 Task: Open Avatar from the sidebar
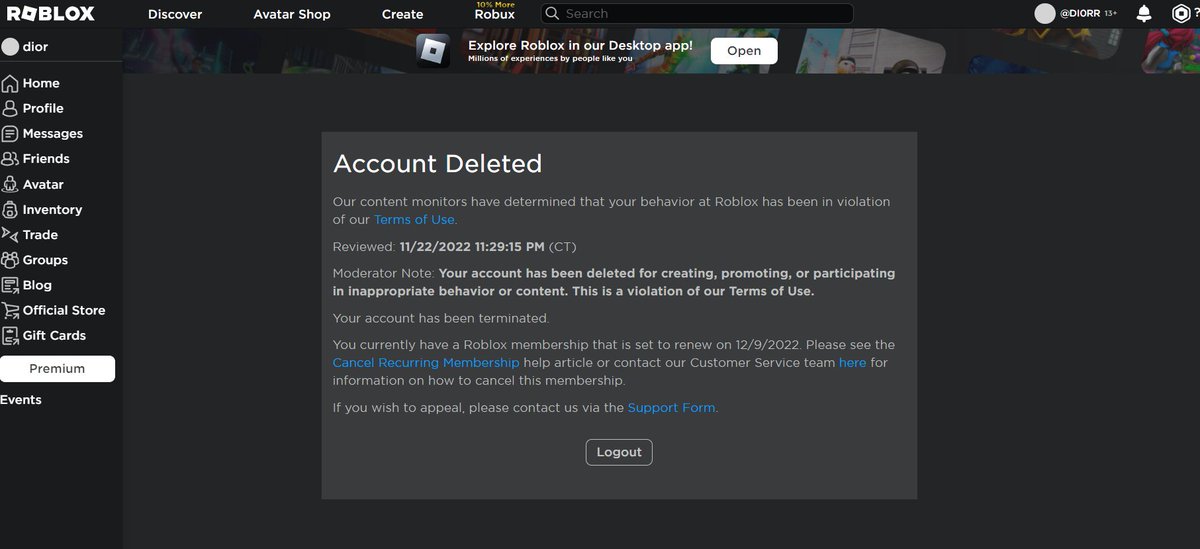pos(43,184)
